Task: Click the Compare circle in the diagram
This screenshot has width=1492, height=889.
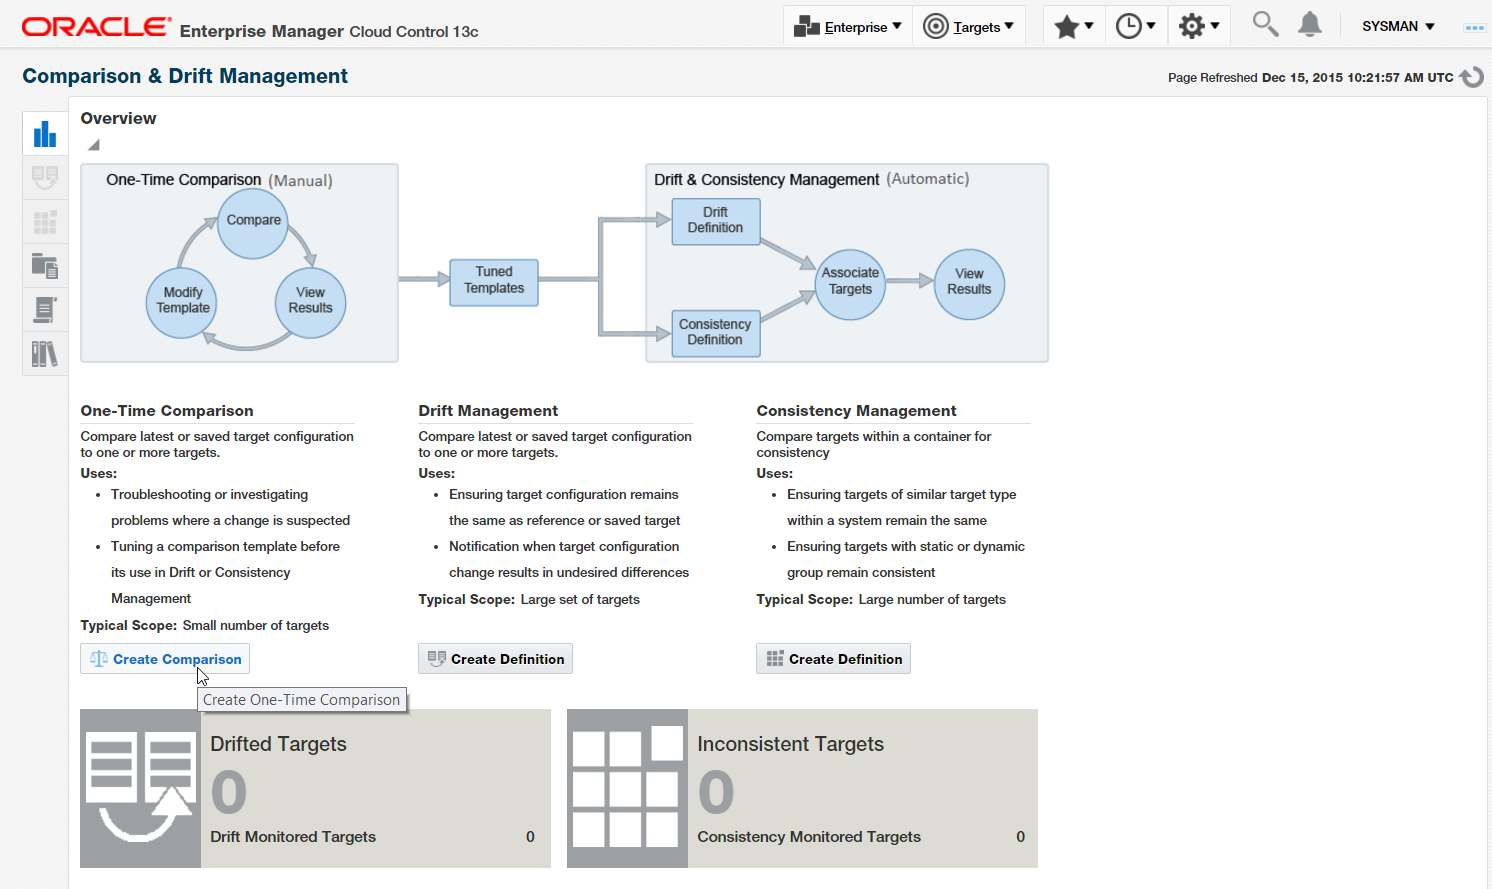Action: pos(253,223)
